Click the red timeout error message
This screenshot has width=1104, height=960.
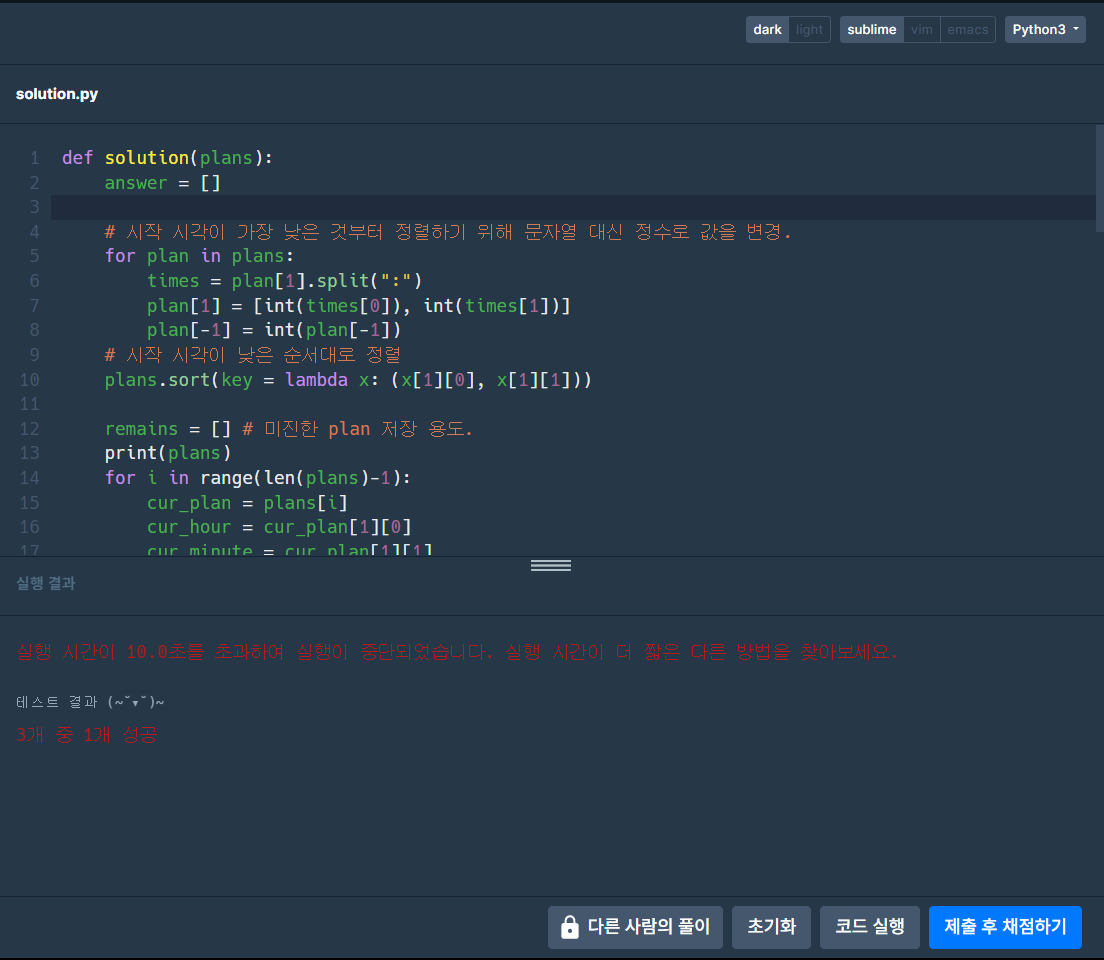point(457,652)
